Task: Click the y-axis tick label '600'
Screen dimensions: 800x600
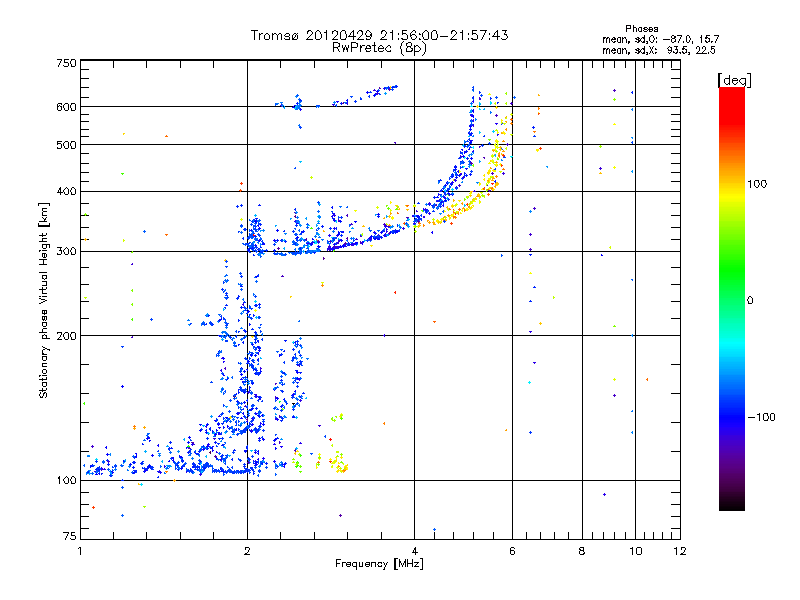Action: tap(67, 107)
